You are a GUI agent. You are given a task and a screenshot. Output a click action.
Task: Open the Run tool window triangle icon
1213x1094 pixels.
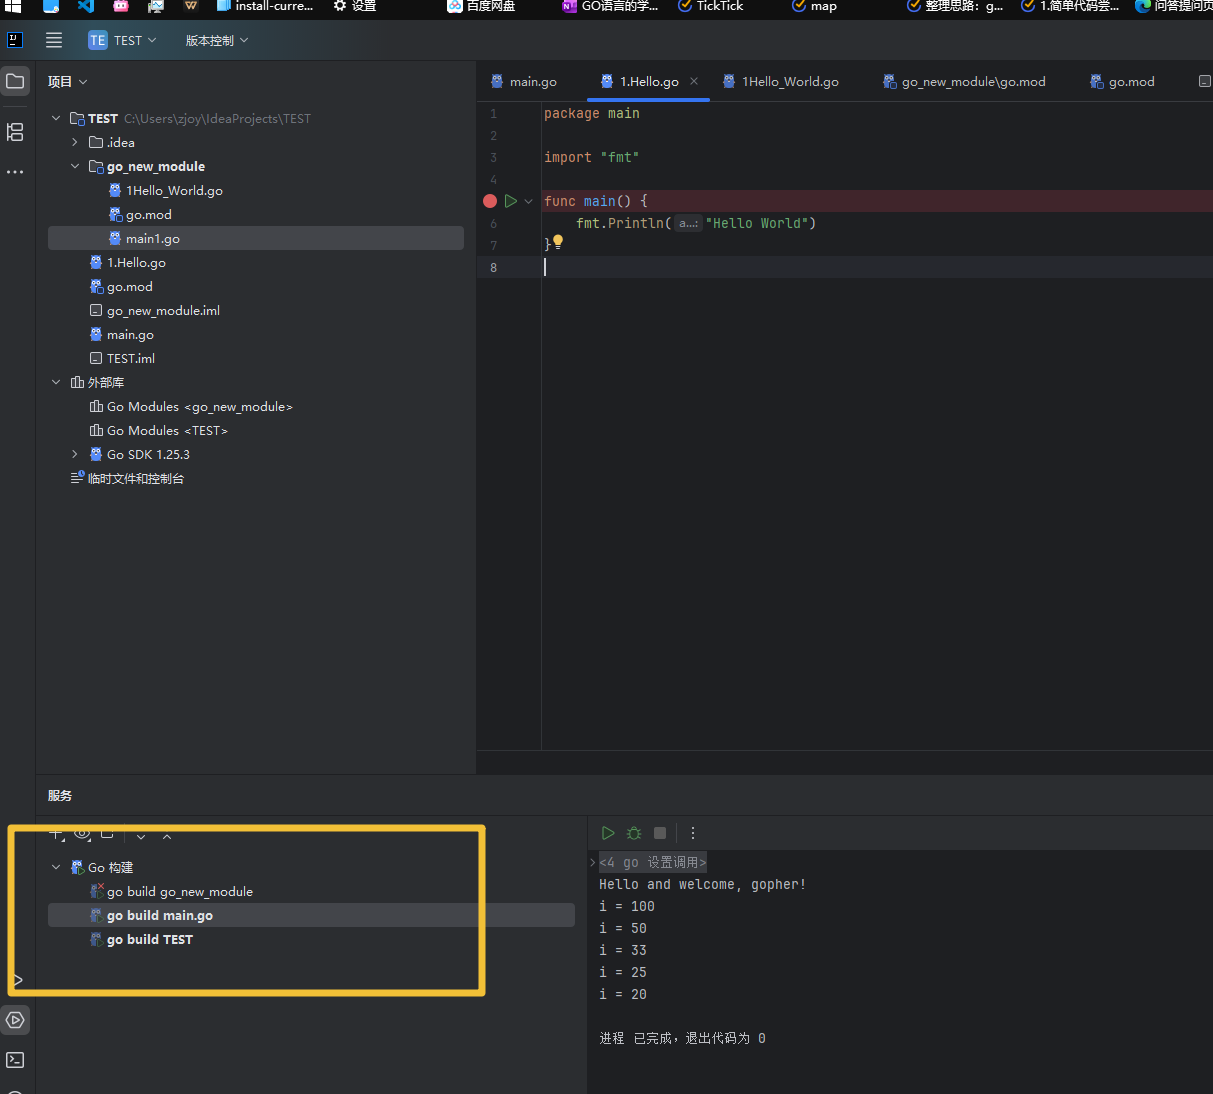(x=17, y=980)
